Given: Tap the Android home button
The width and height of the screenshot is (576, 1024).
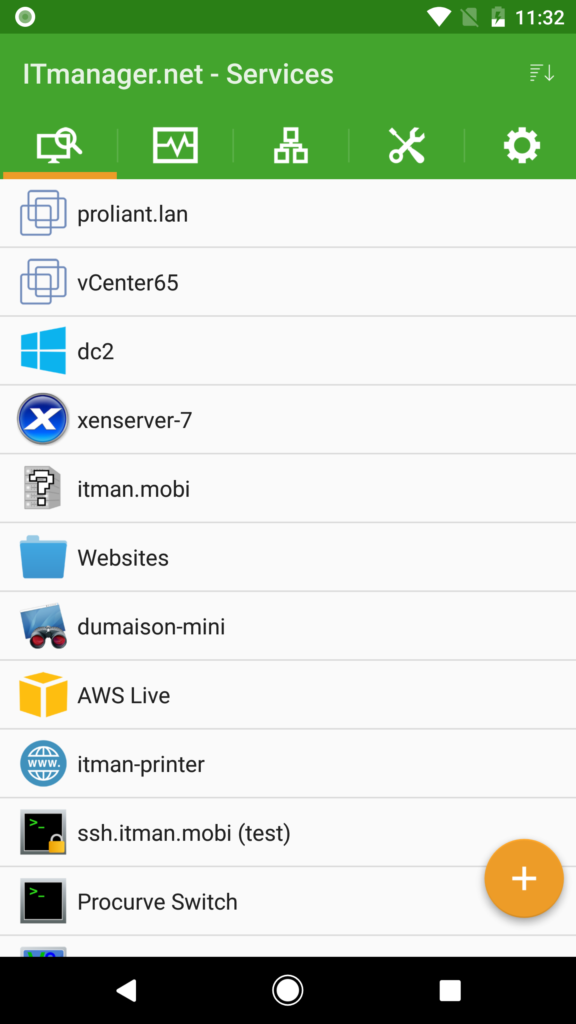Looking at the screenshot, I should pyautogui.click(x=287, y=989).
